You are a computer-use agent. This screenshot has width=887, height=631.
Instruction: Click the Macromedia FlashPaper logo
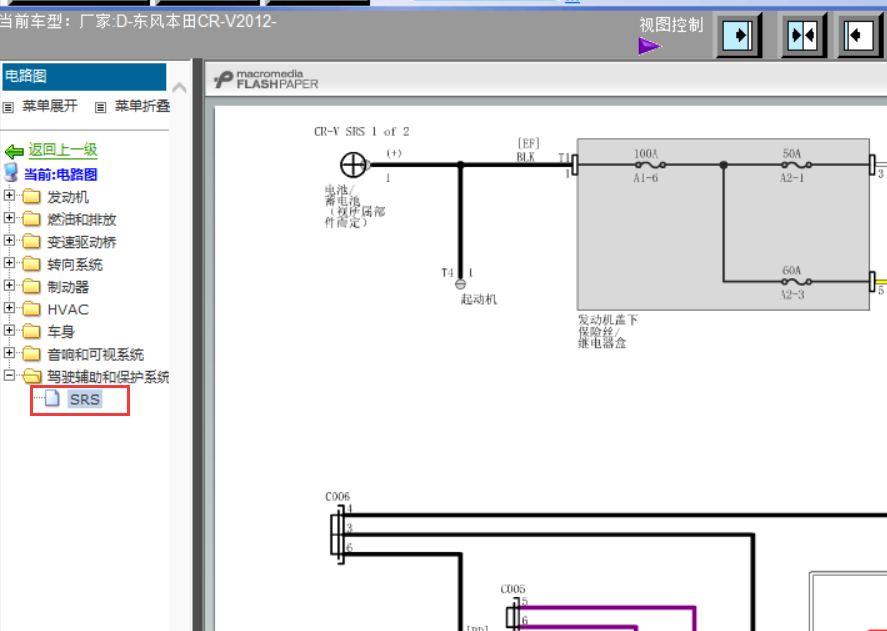tap(266, 80)
